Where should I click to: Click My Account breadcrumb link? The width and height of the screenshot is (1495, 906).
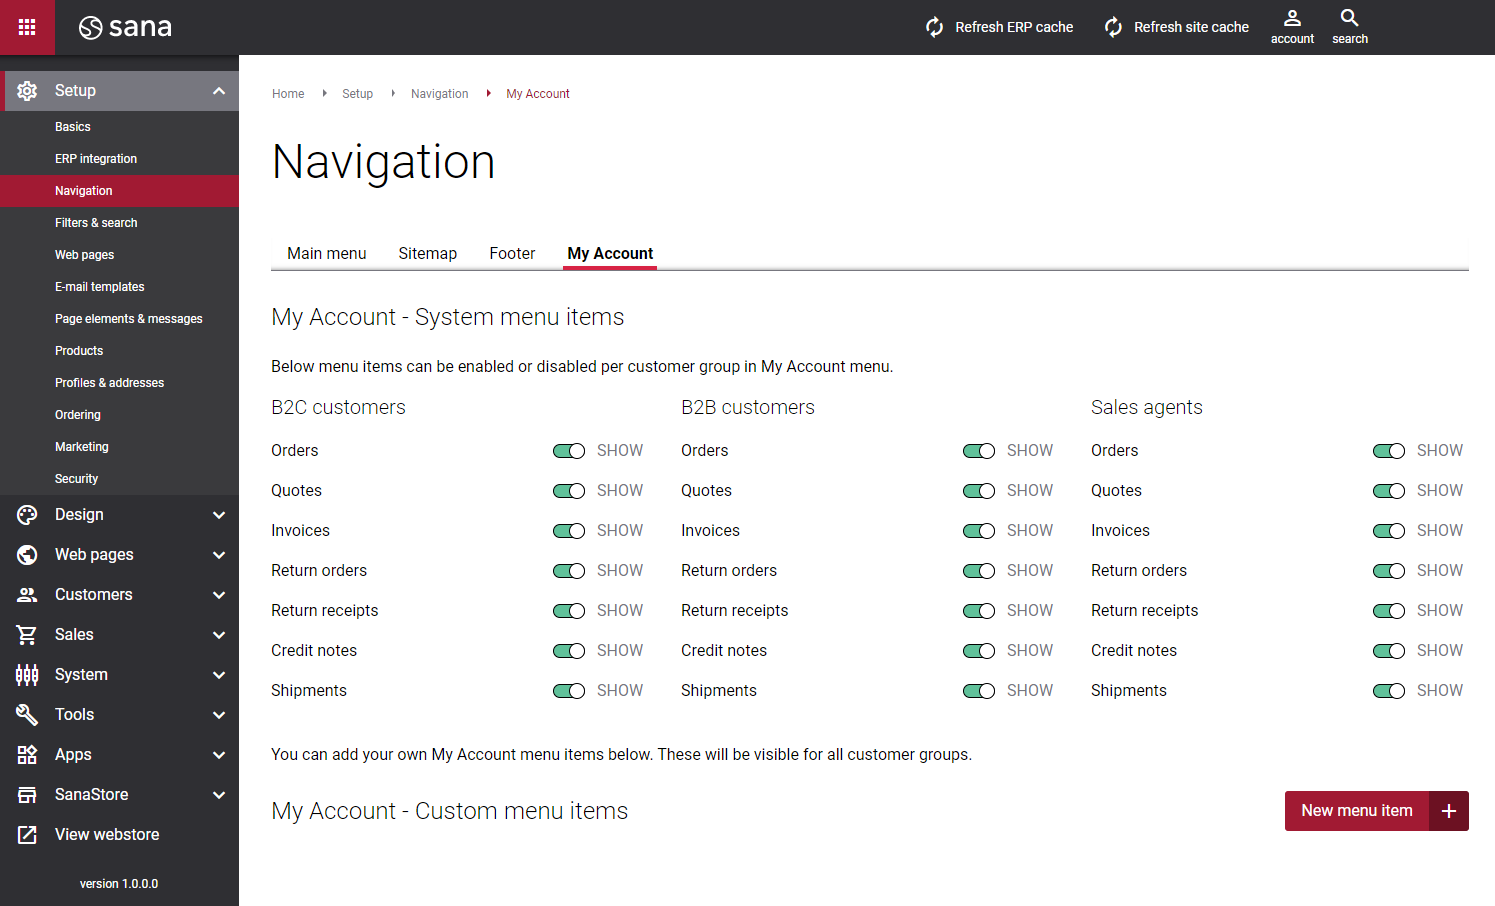tap(538, 94)
